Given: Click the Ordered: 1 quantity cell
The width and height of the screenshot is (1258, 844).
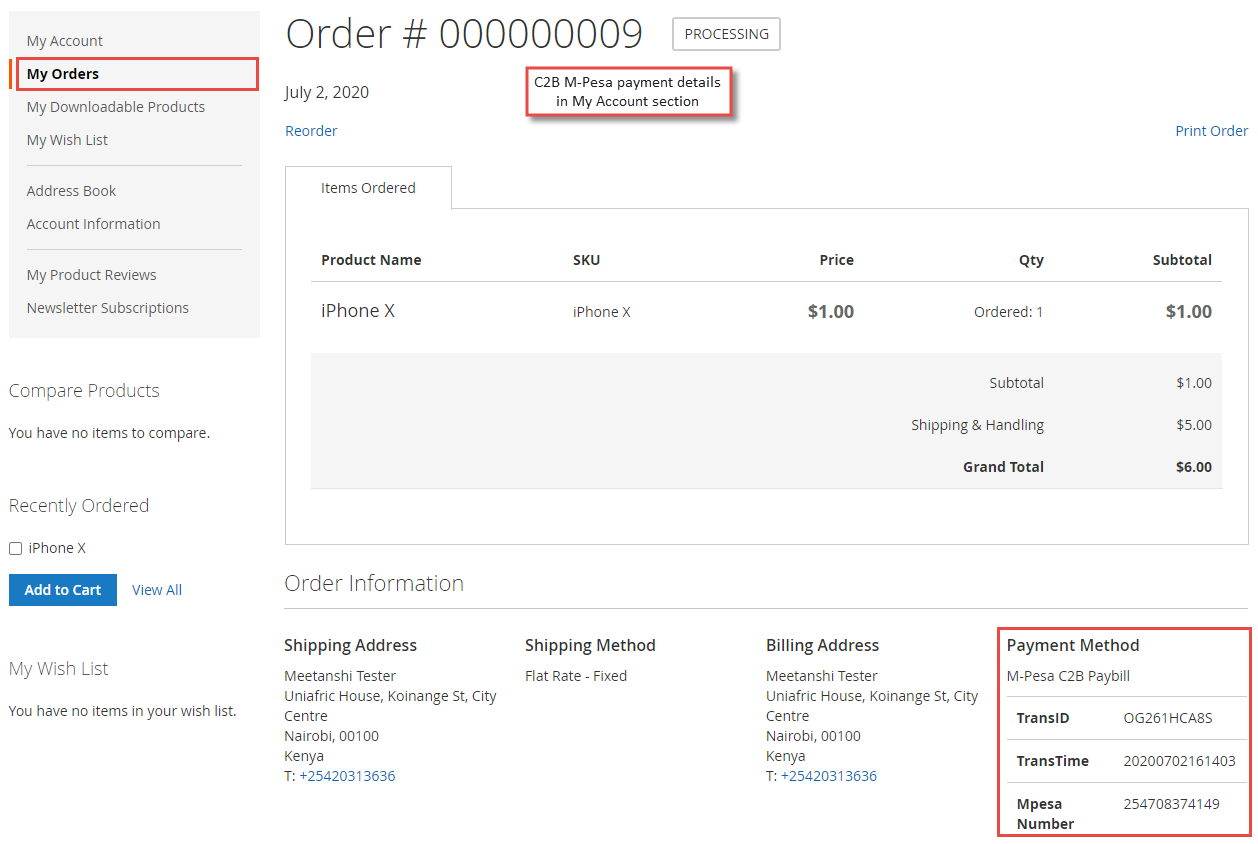Looking at the screenshot, I should pyautogui.click(x=1008, y=312).
